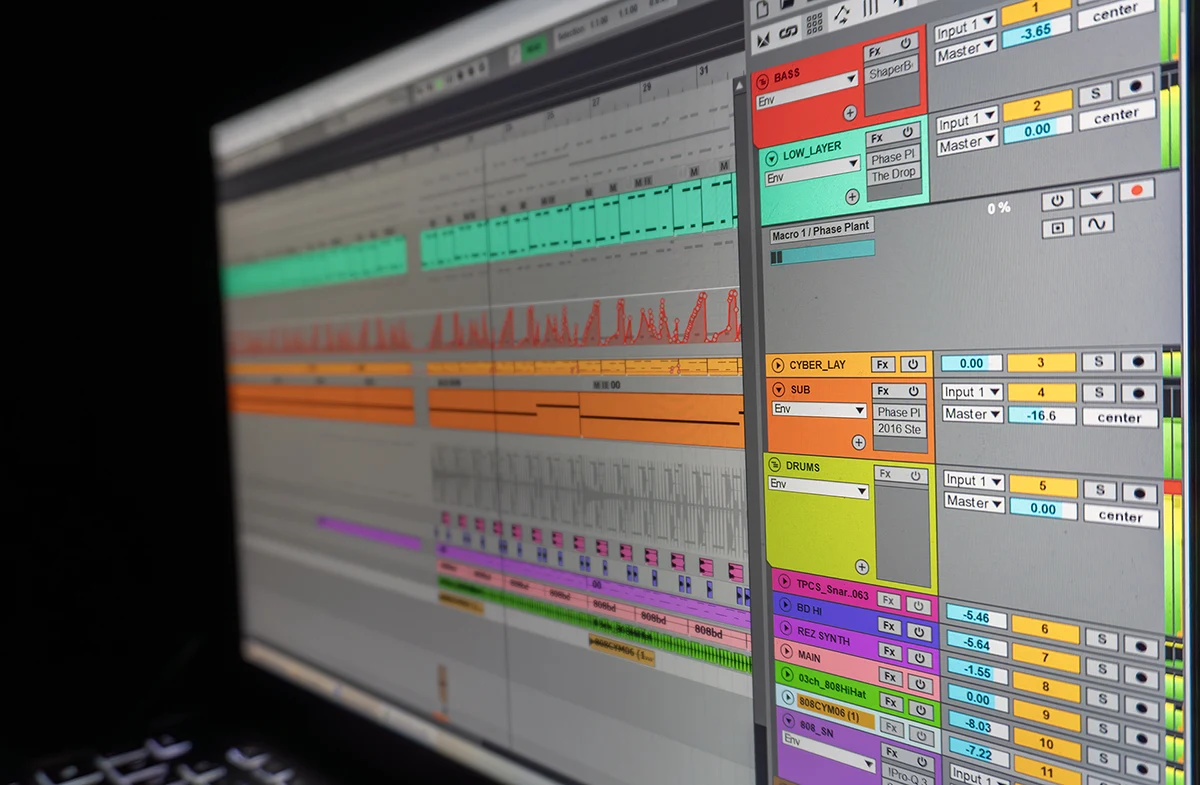Toggle Fx power on BASS track
Image resolution: width=1200 pixels, height=785 pixels.
click(907, 44)
